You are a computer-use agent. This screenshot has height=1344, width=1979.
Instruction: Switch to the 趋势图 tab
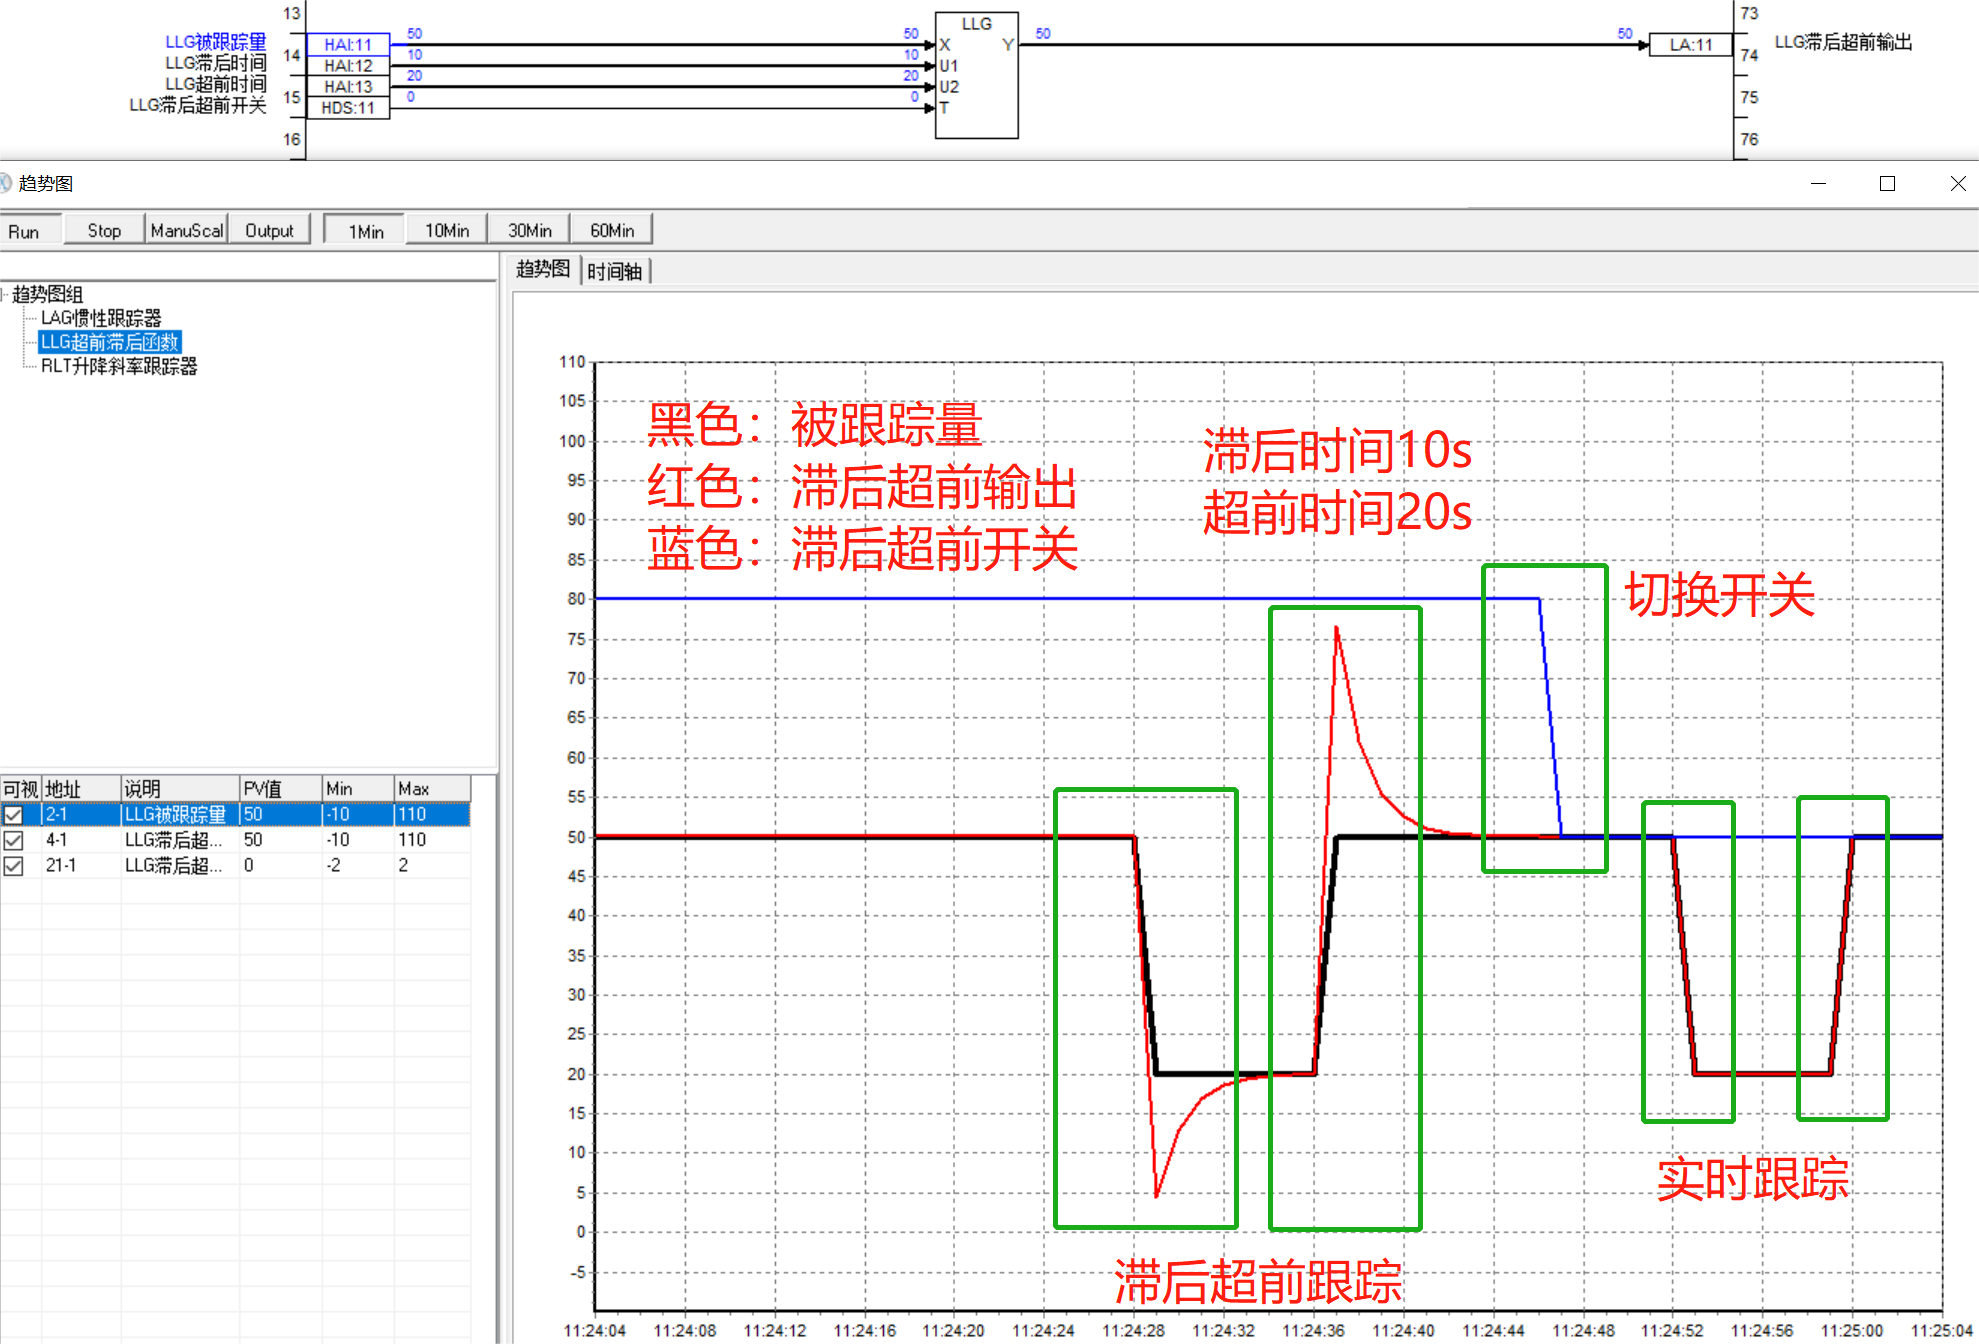pos(542,269)
